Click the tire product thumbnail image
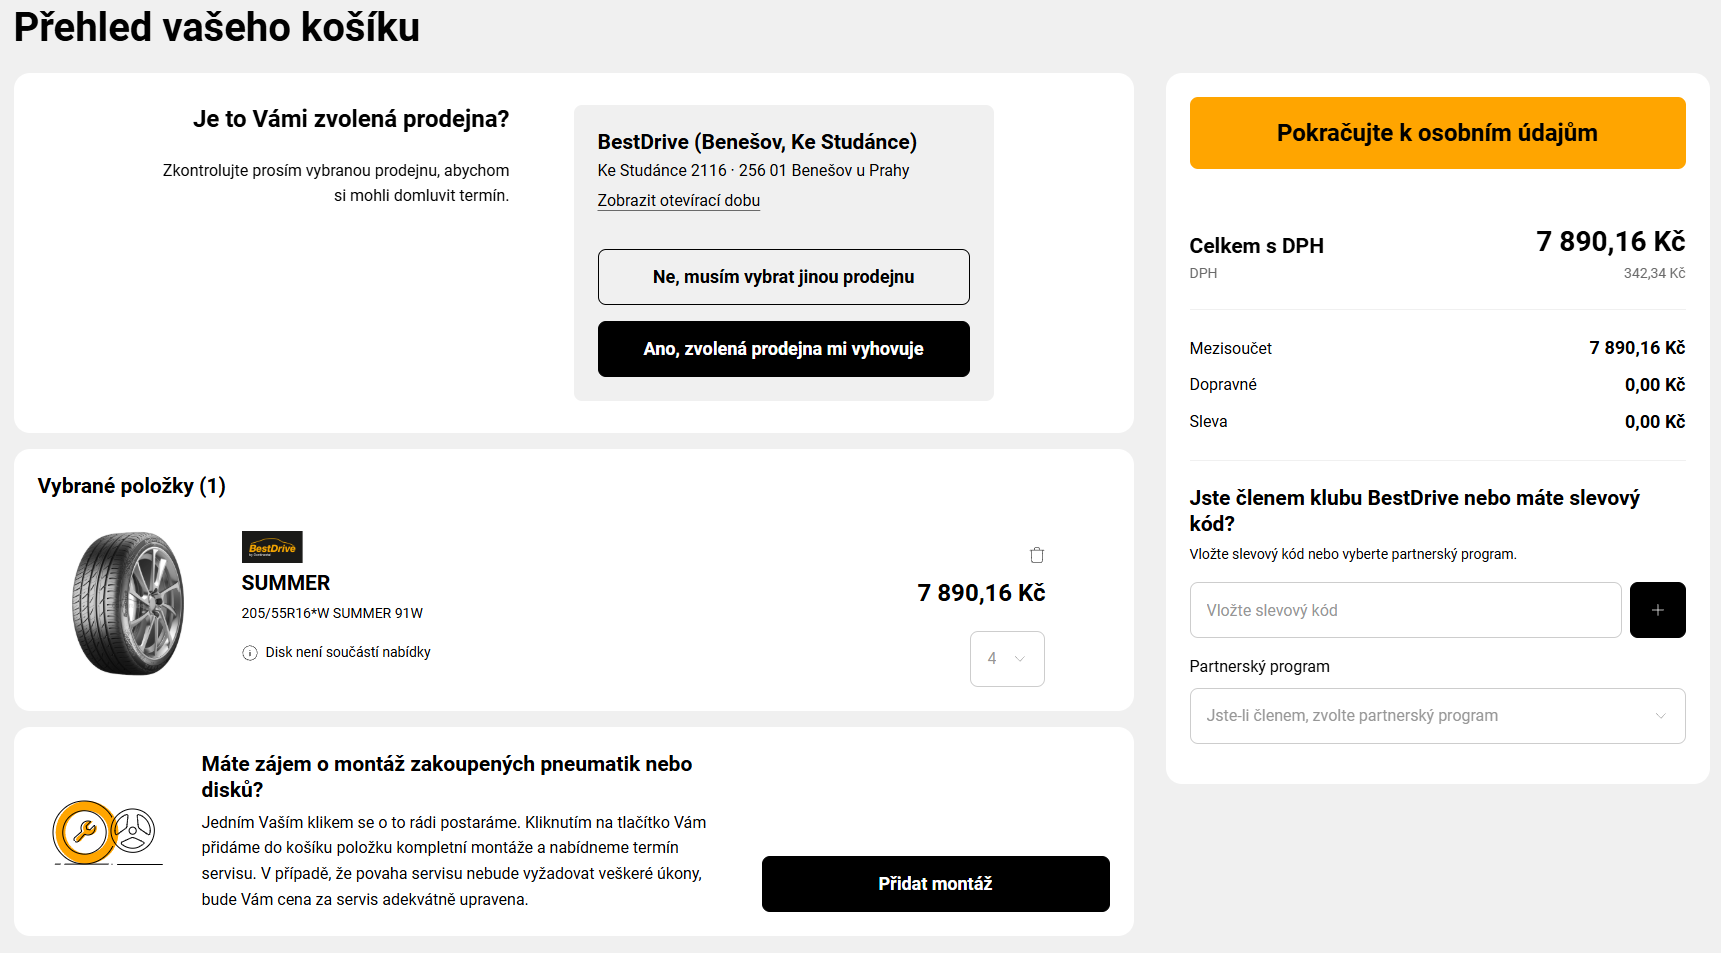The image size is (1721, 953). 128,603
